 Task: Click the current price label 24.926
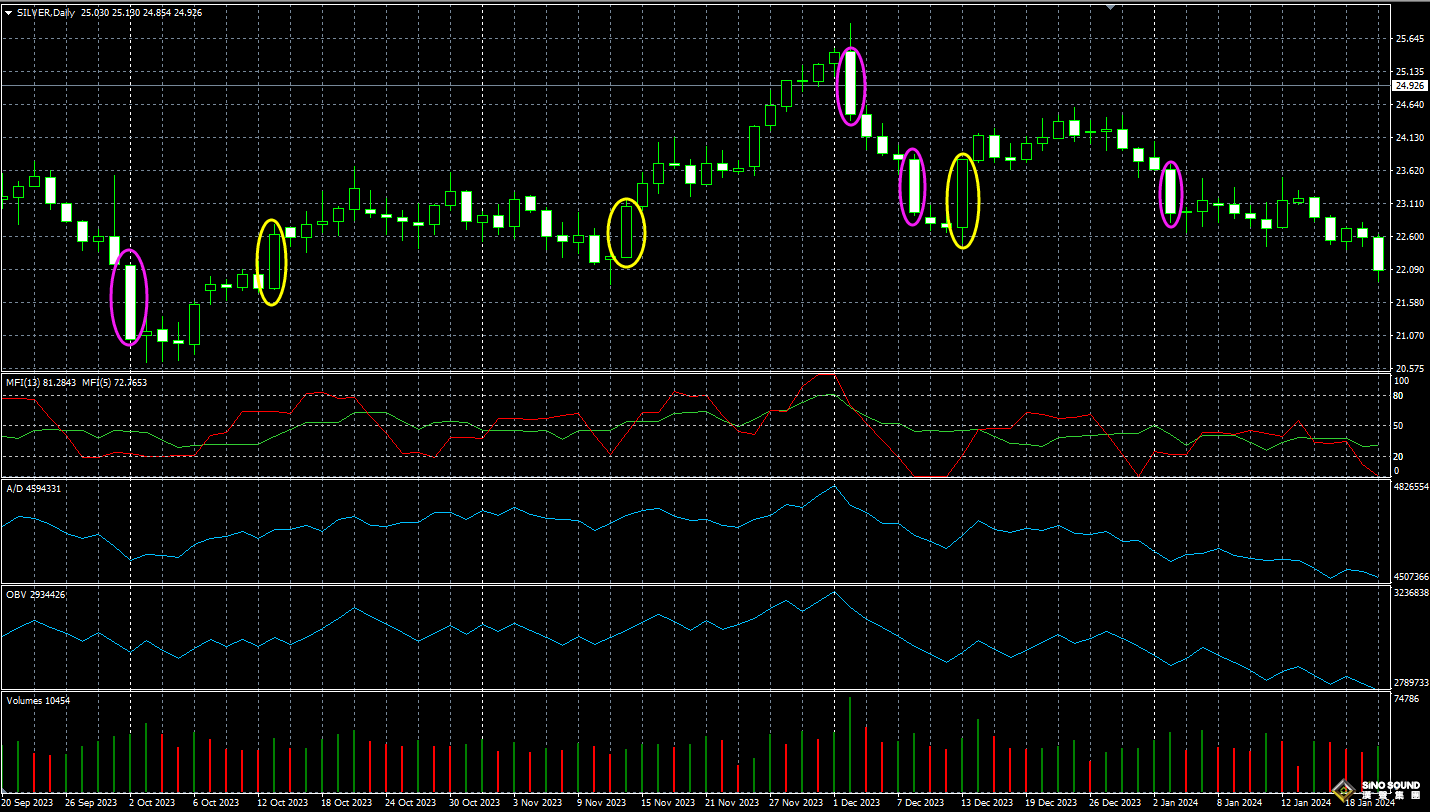1408,86
